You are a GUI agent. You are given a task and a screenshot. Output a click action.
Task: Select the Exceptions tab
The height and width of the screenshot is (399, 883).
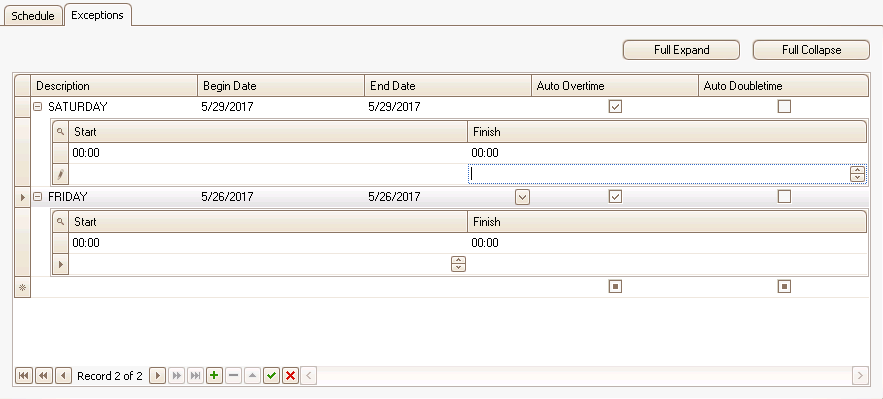click(97, 15)
